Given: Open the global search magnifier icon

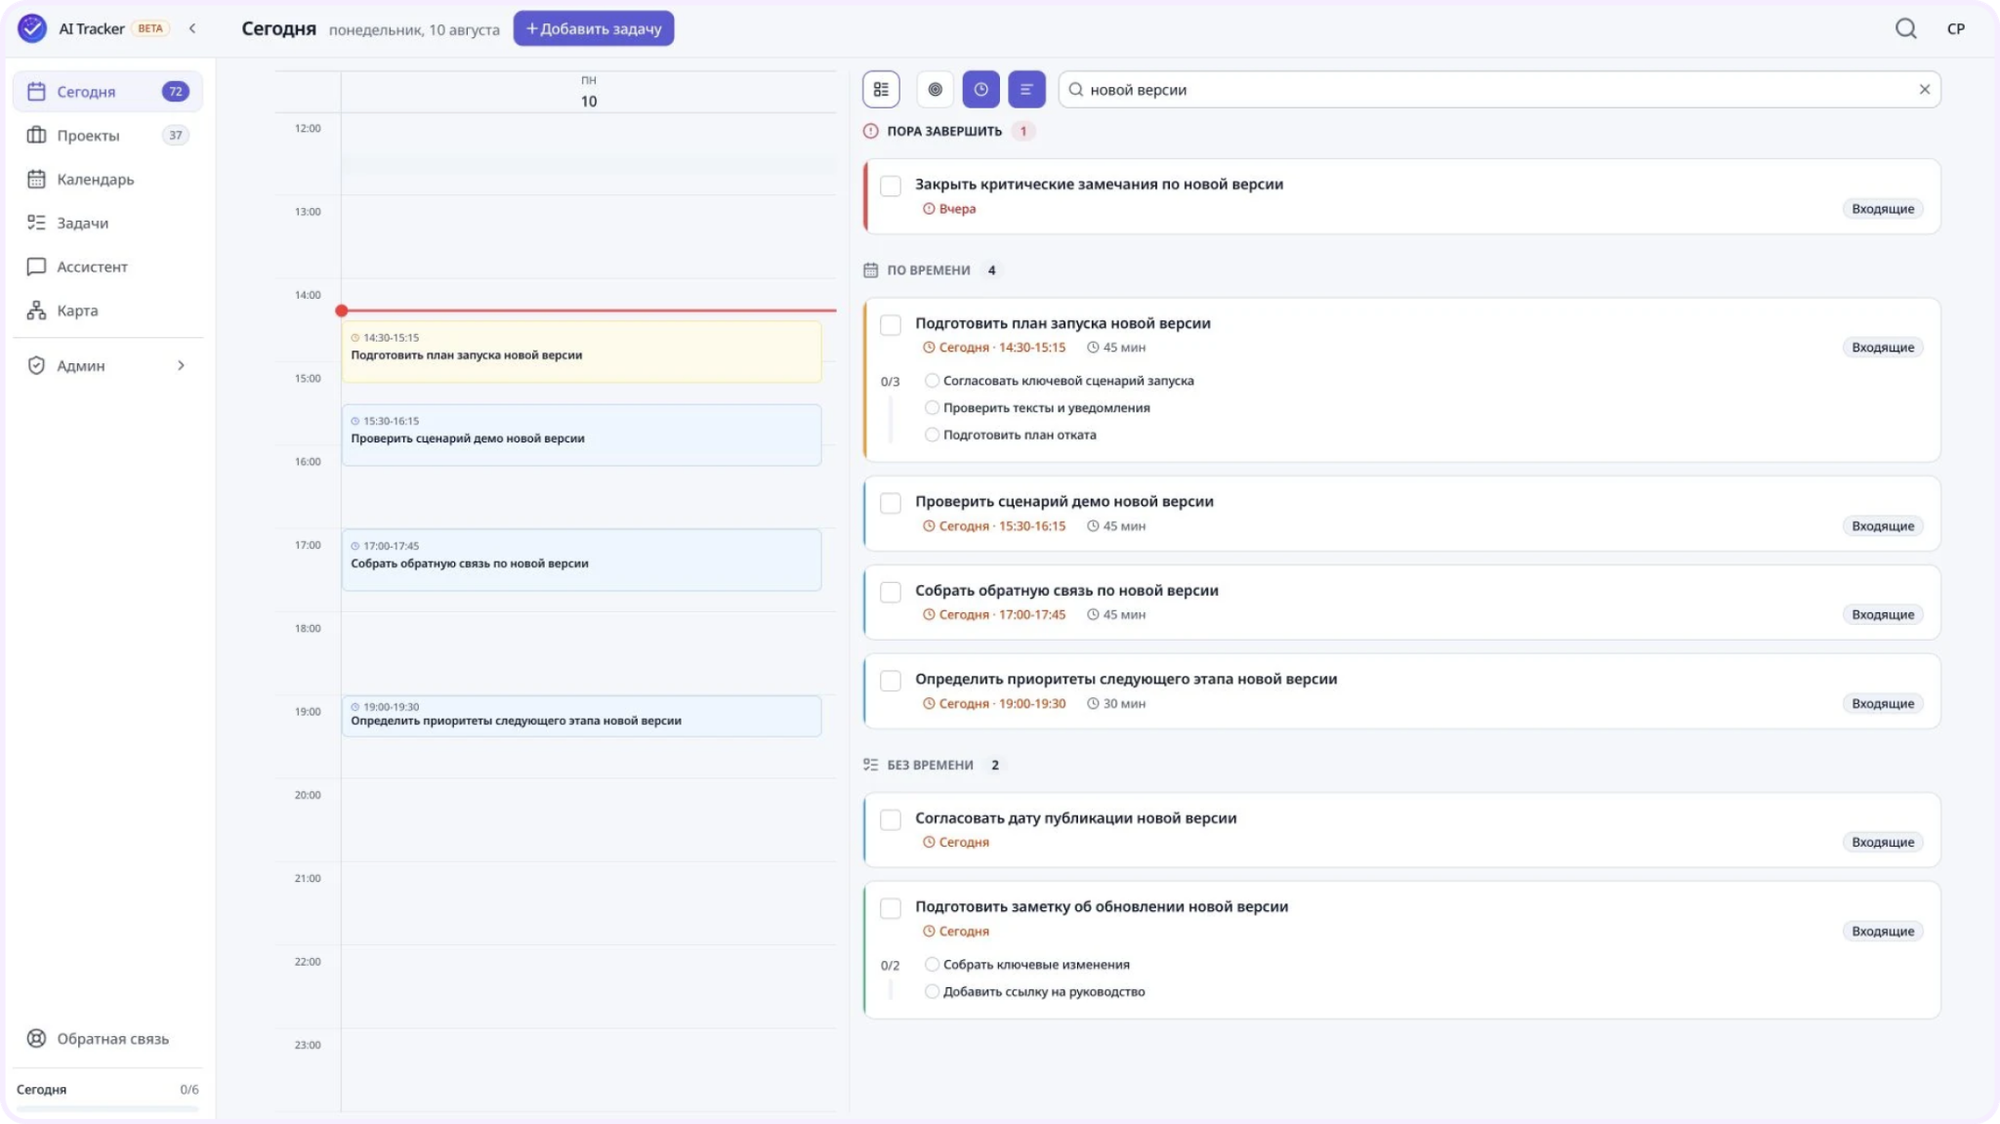Looking at the screenshot, I should pos(1906,28).
